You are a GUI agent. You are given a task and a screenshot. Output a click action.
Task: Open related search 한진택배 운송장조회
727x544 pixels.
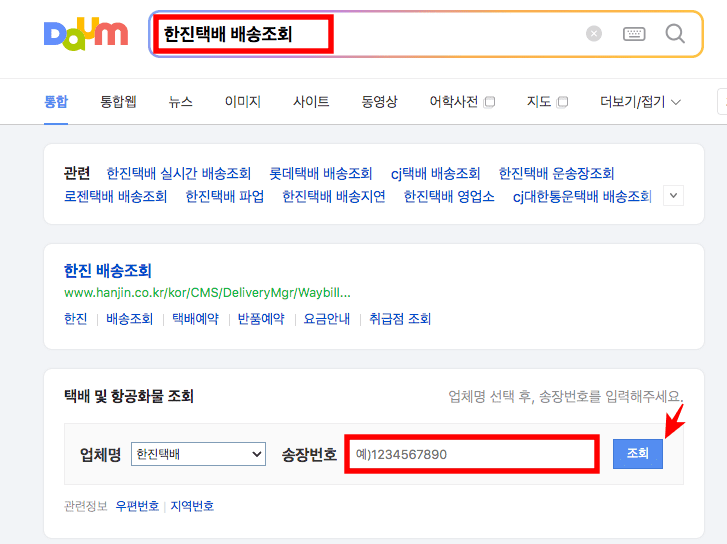coord(556,173)
